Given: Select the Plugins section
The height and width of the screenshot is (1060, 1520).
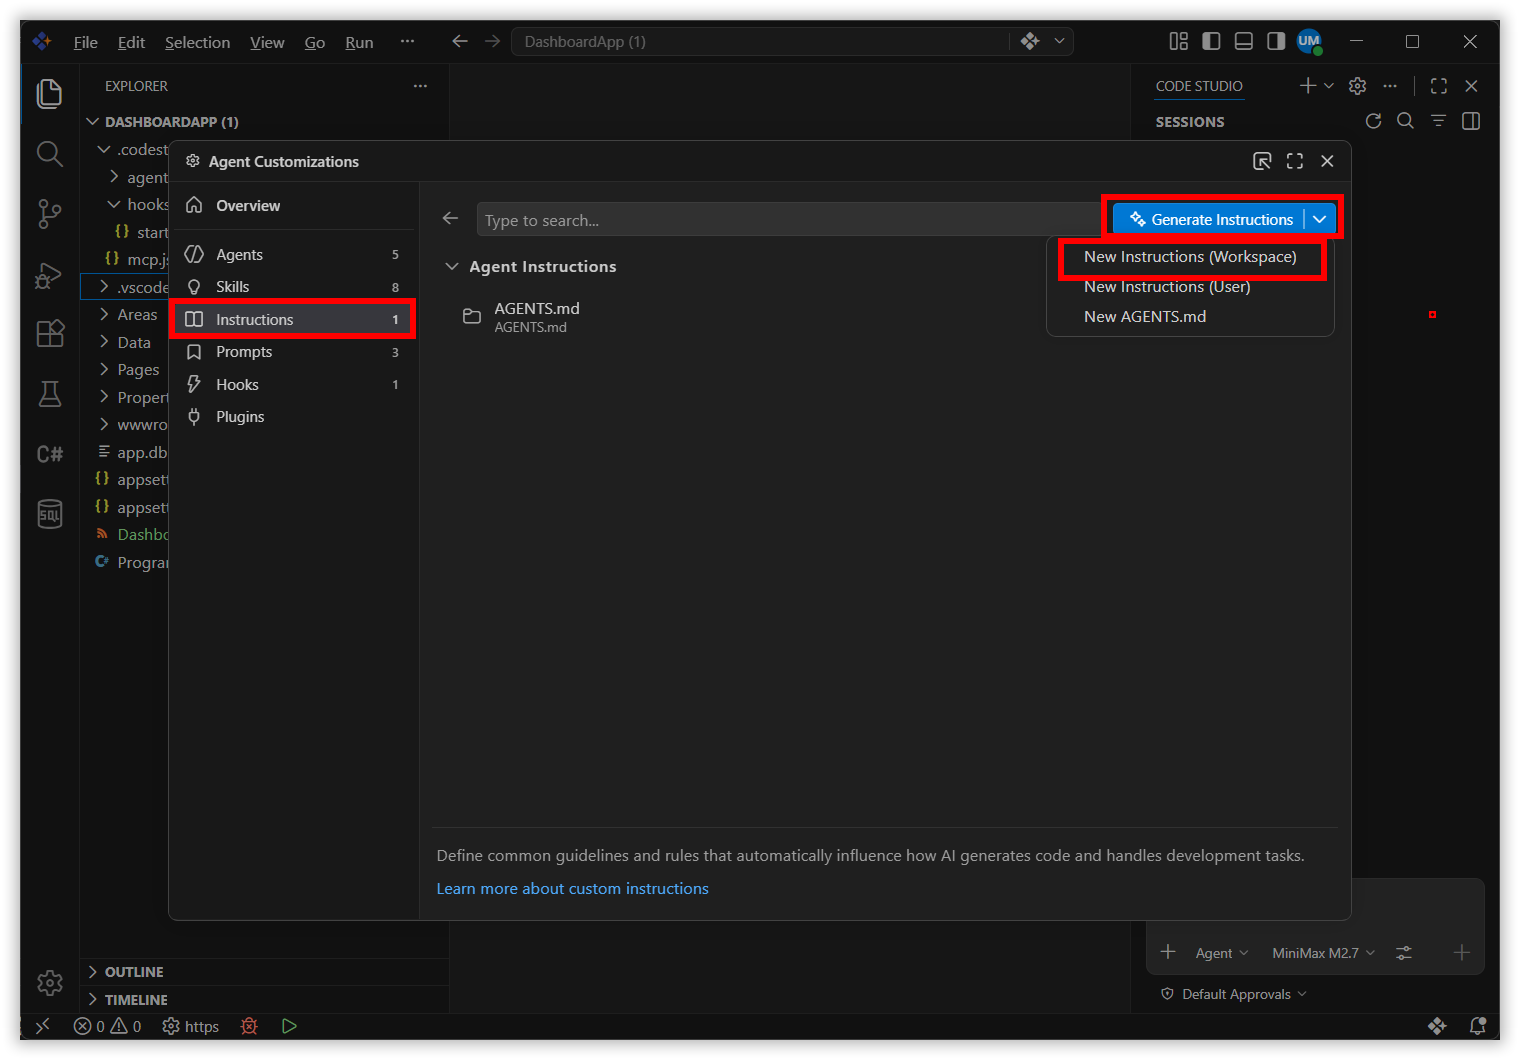Looking at the screenshot, I should pos(292,417).
